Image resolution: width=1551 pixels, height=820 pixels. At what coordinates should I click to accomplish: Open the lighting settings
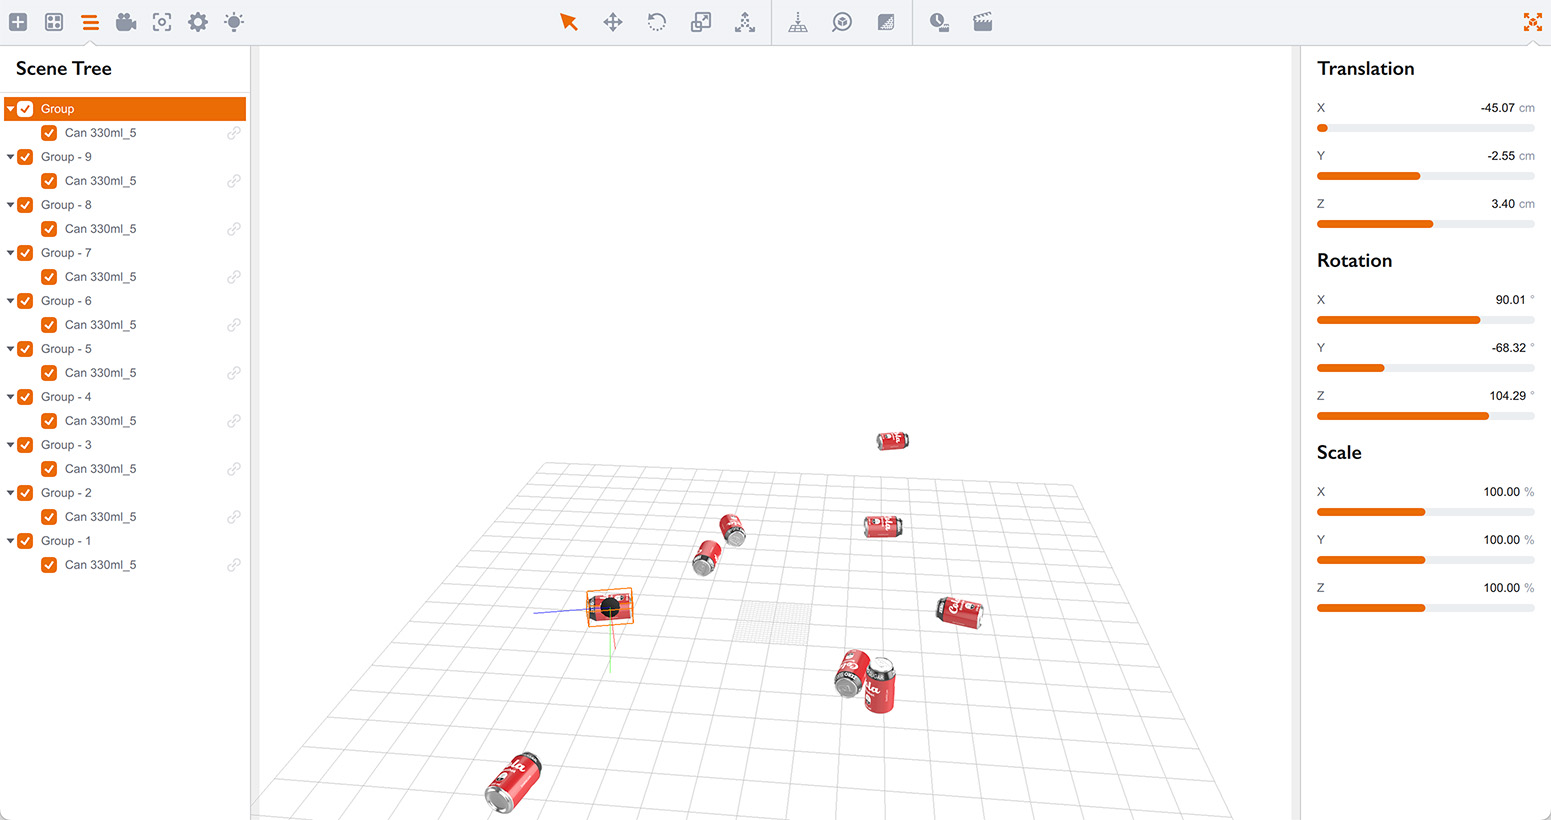(234, 21)
